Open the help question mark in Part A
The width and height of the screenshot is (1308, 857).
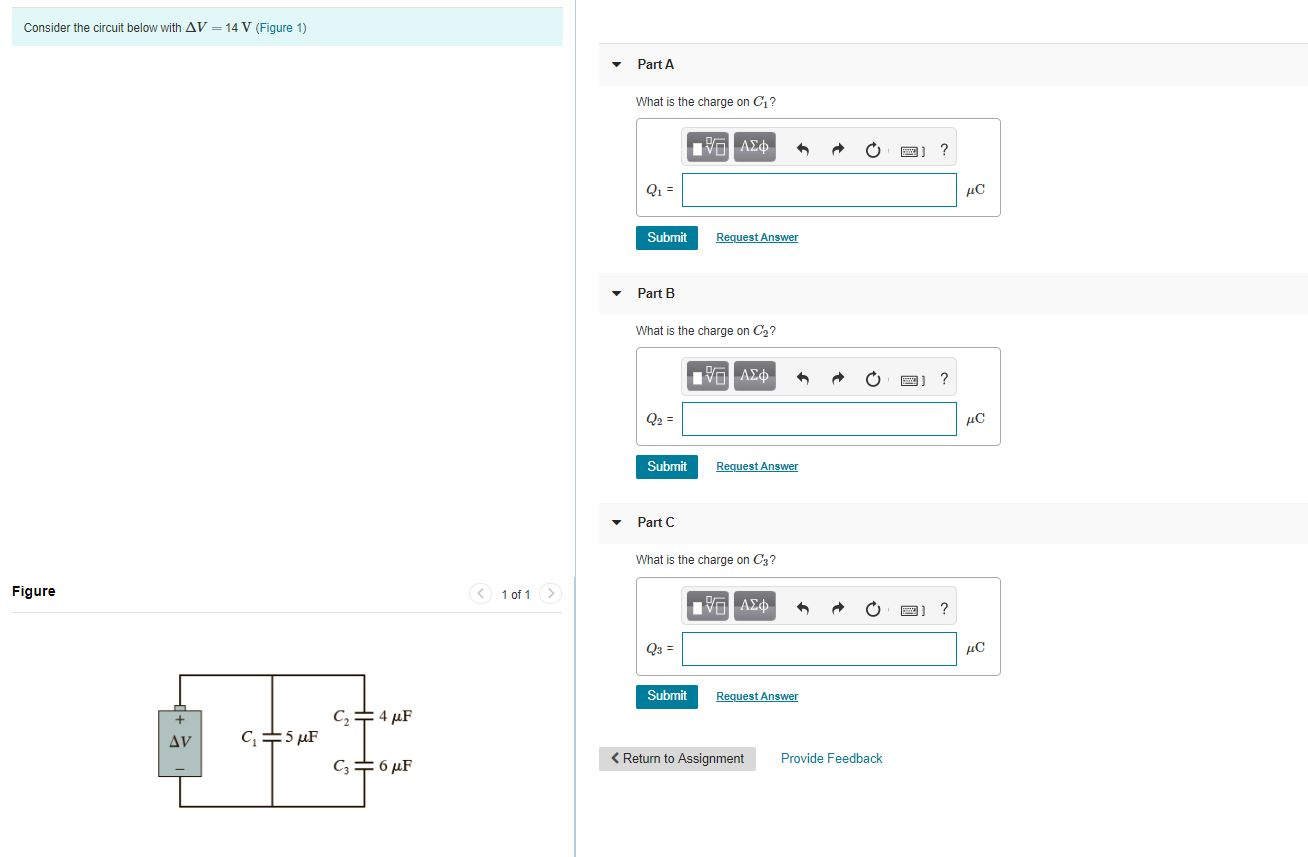click(x=944, y=150)
